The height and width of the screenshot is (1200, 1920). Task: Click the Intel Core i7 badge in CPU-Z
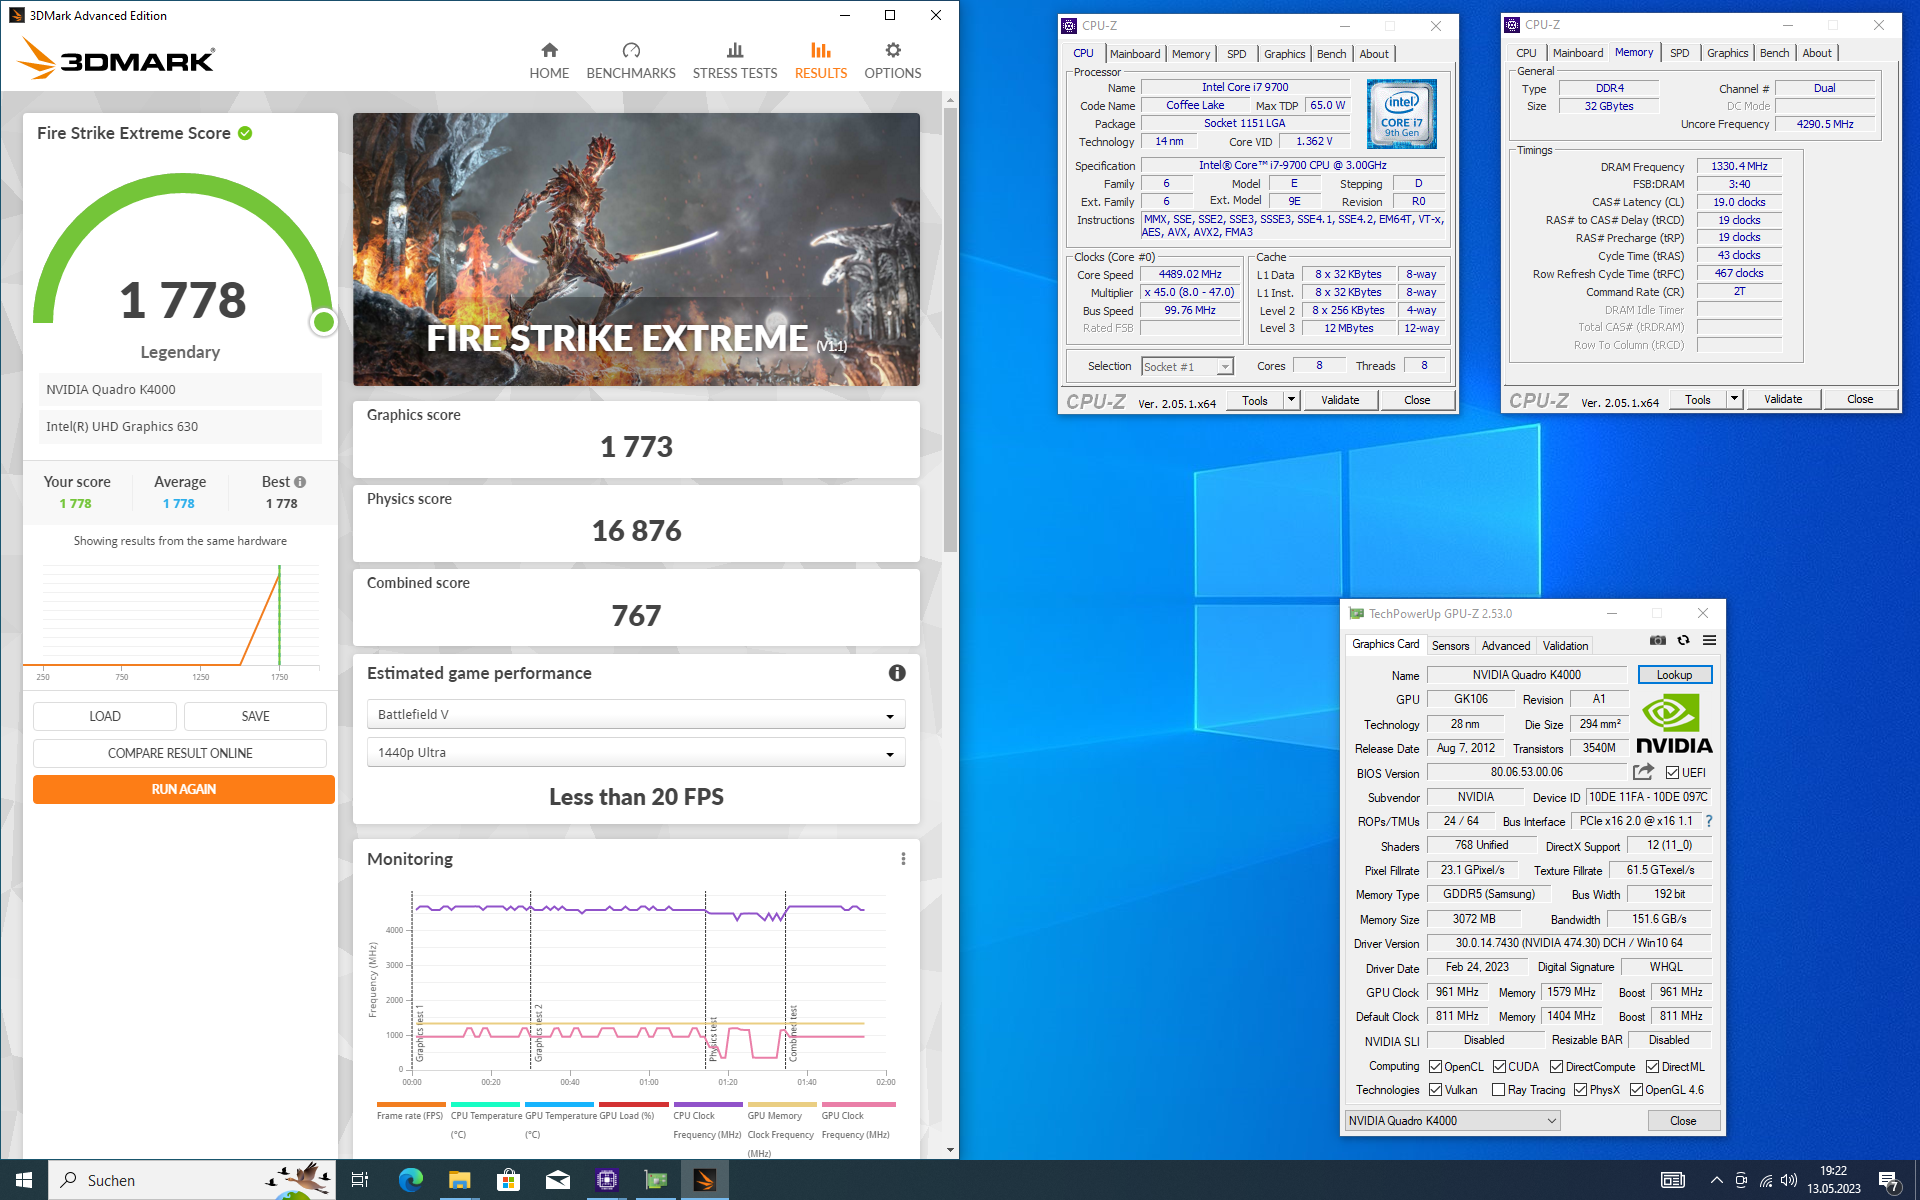coord(1402,114)
